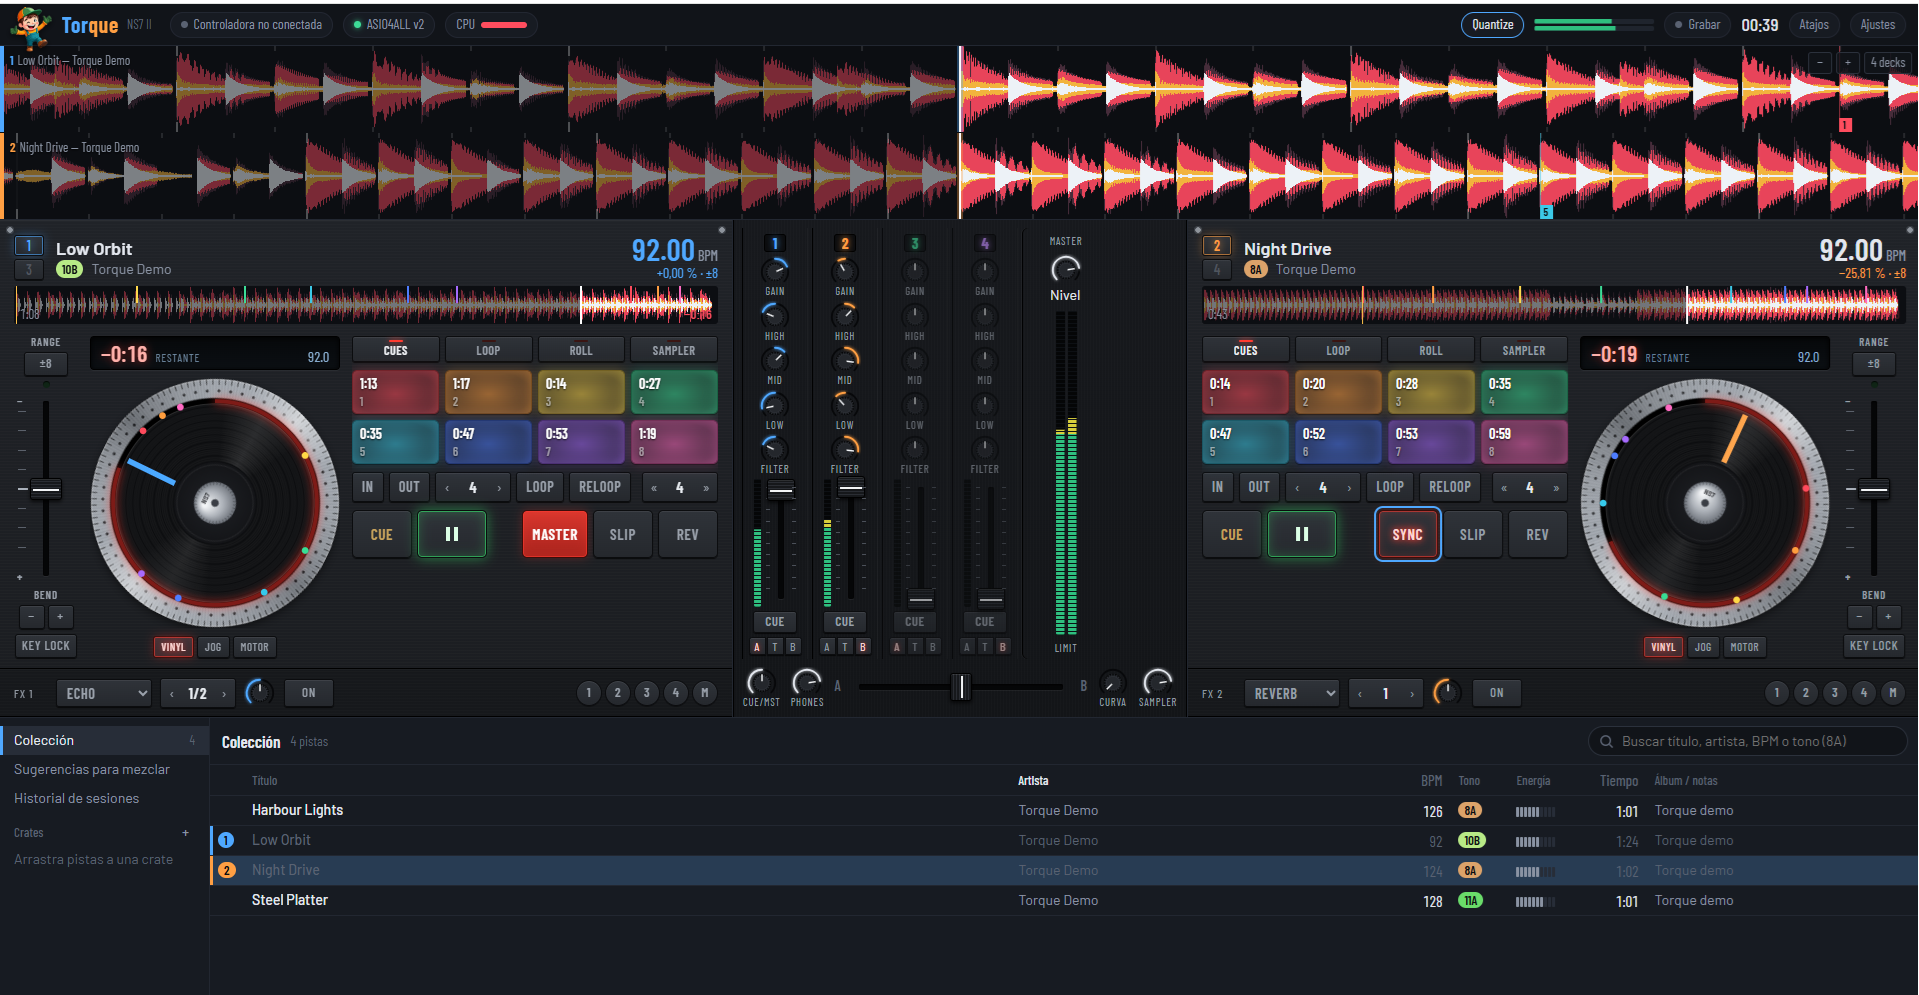This screenshot has width=1919, height=995.
Task: Open Sugerencias para mezclar in sidebar
Action: (x=92, y=769)
